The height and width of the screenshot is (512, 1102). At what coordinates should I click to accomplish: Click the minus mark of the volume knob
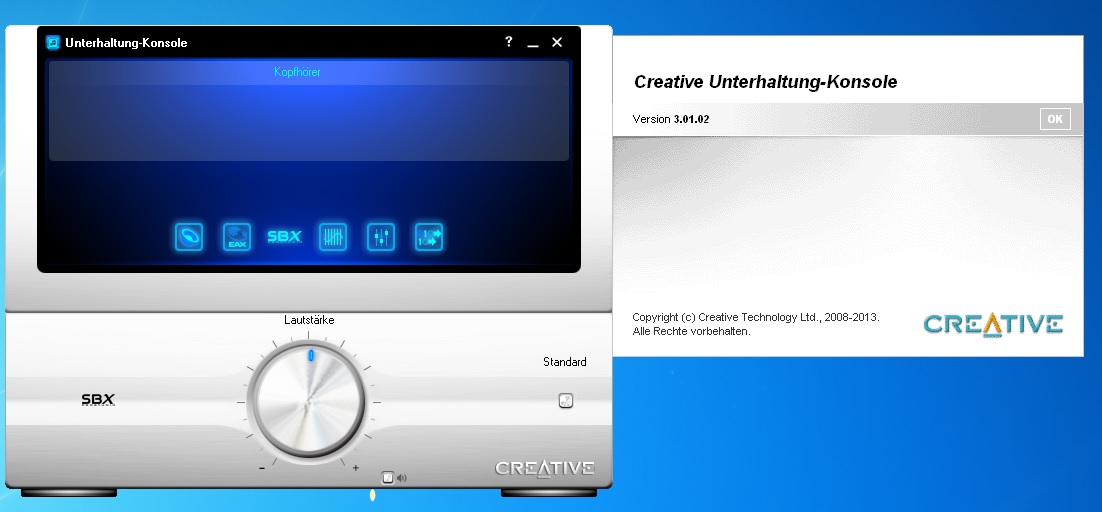point(261,468)
